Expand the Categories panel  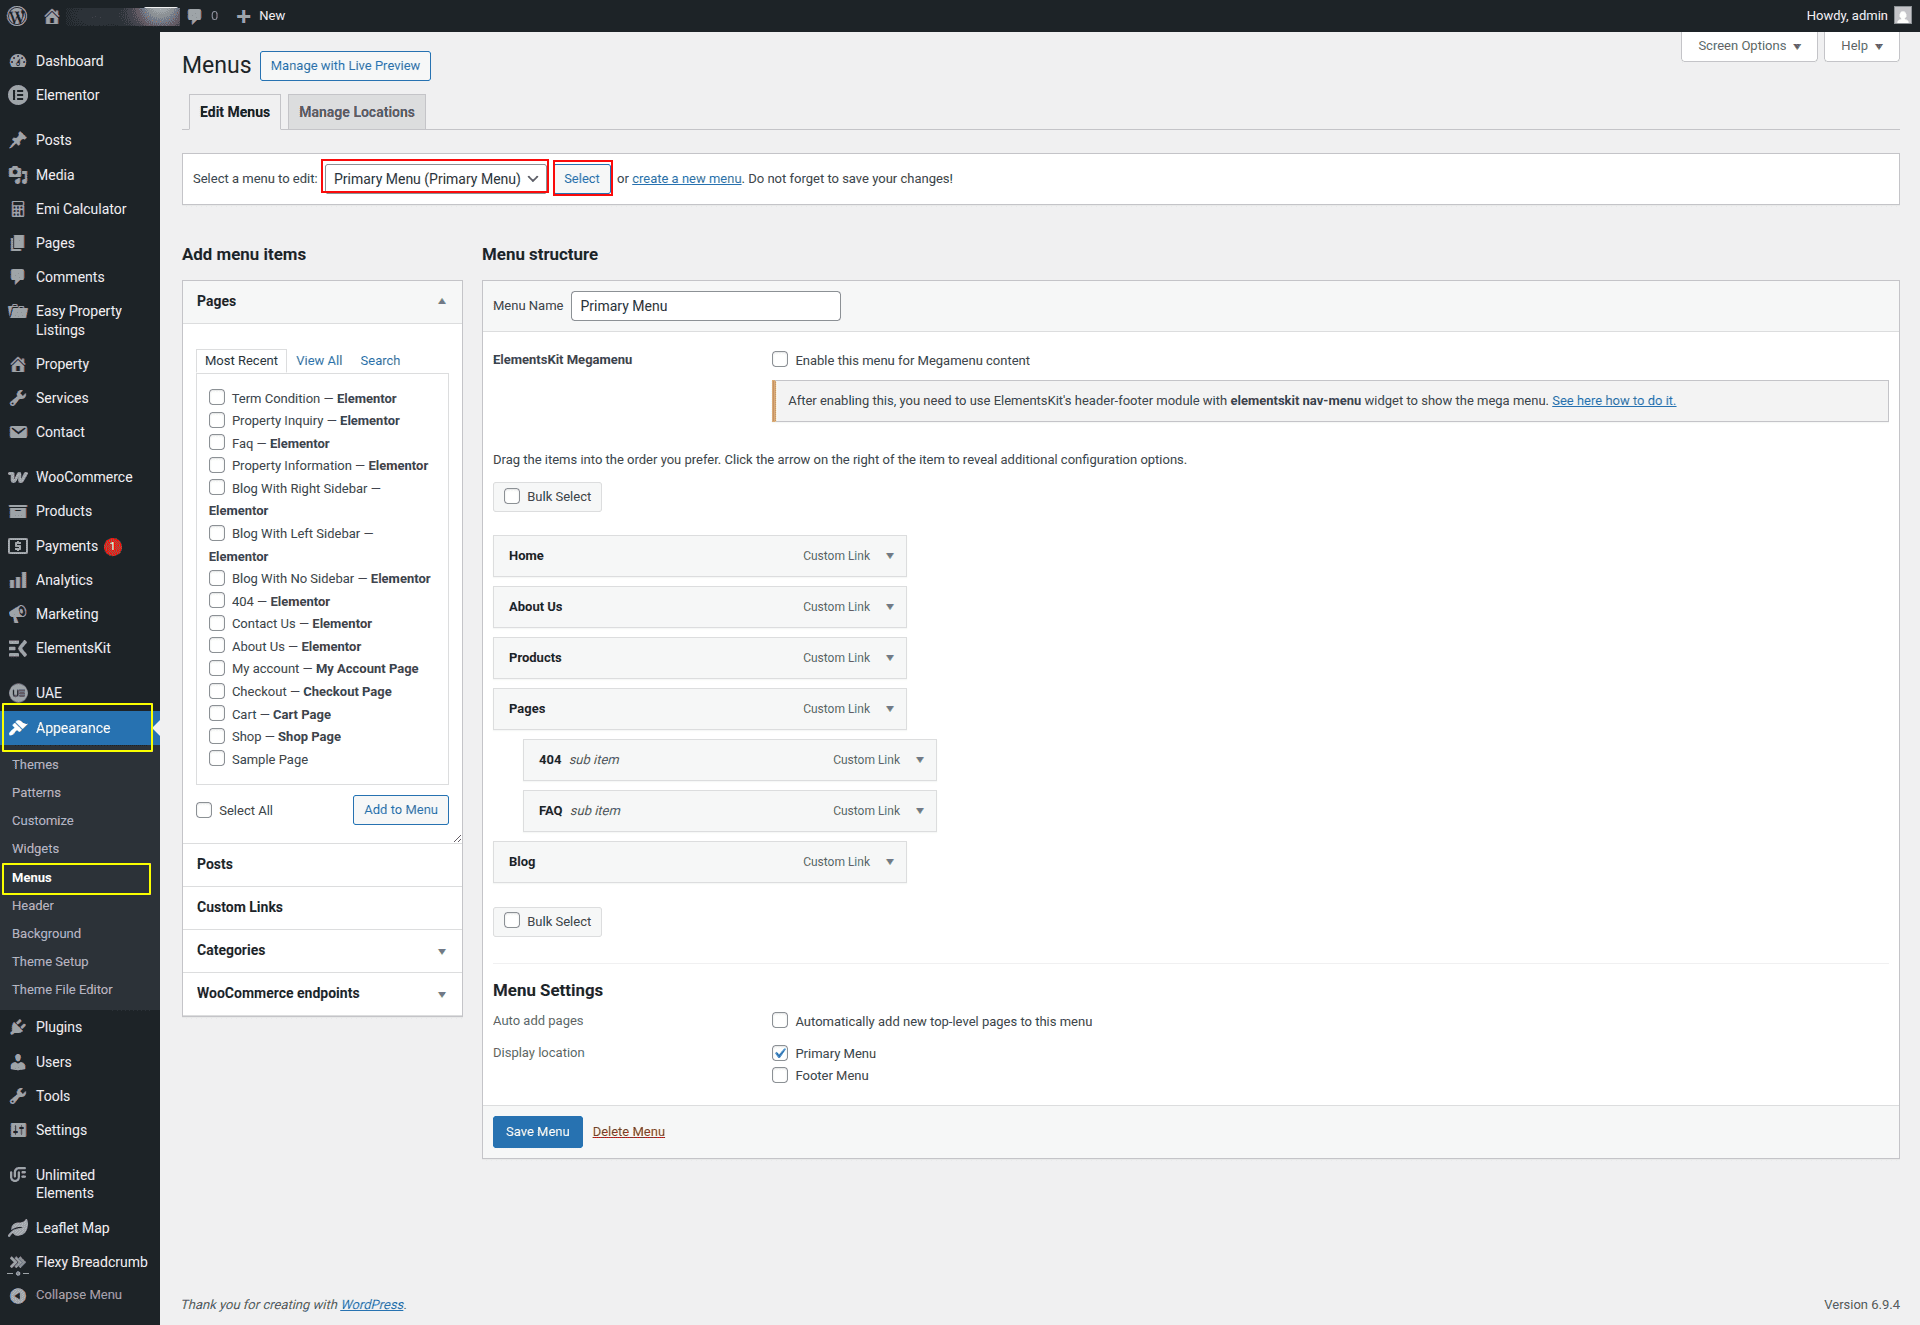click(441, 951)
